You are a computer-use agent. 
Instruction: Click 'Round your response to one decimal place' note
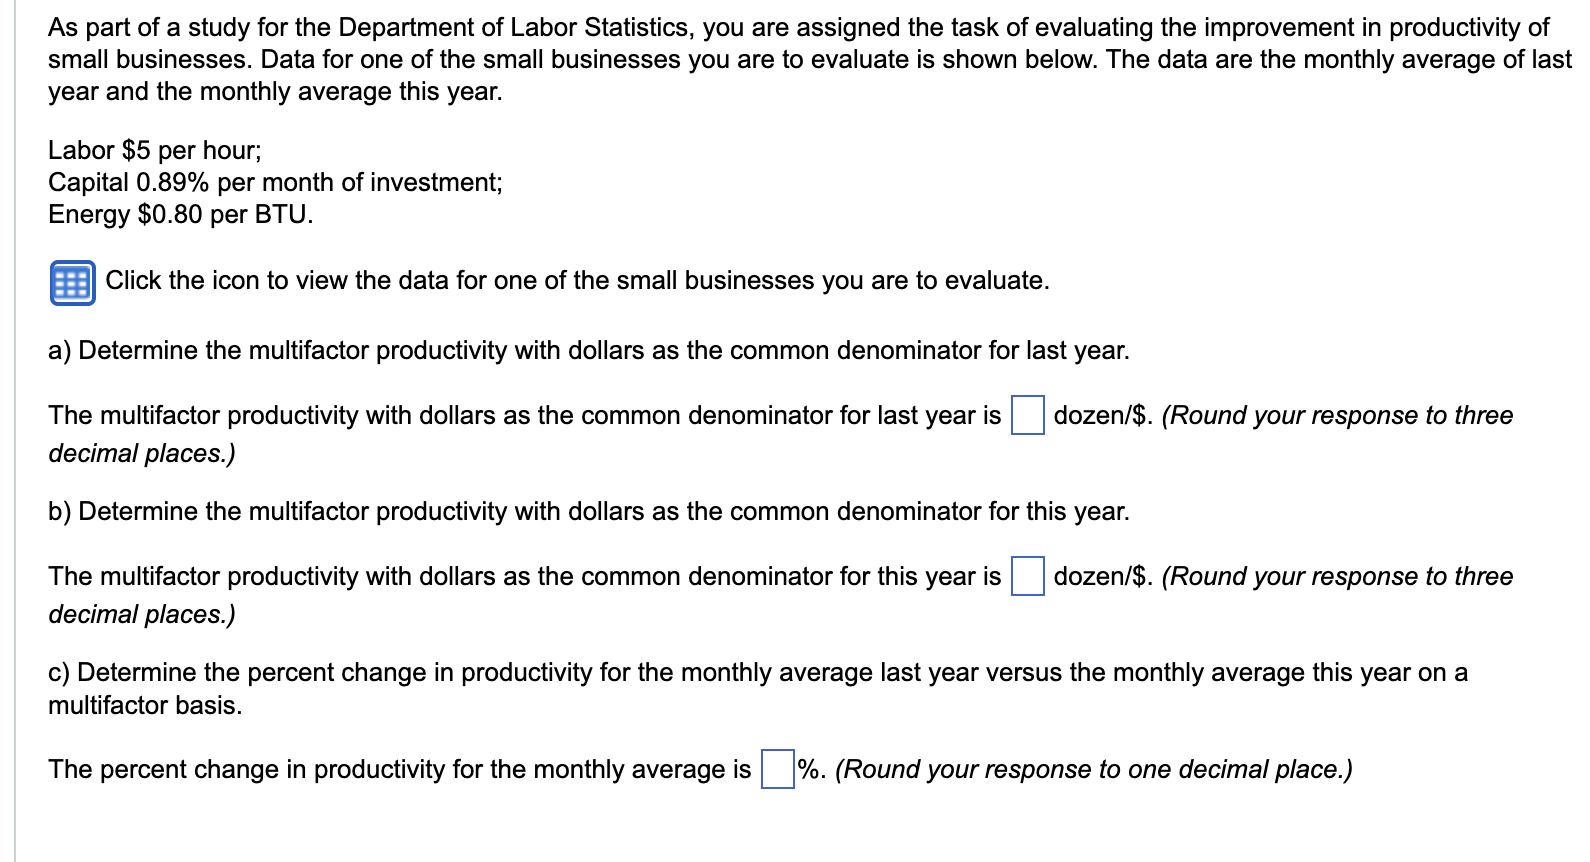(1094, 769)
